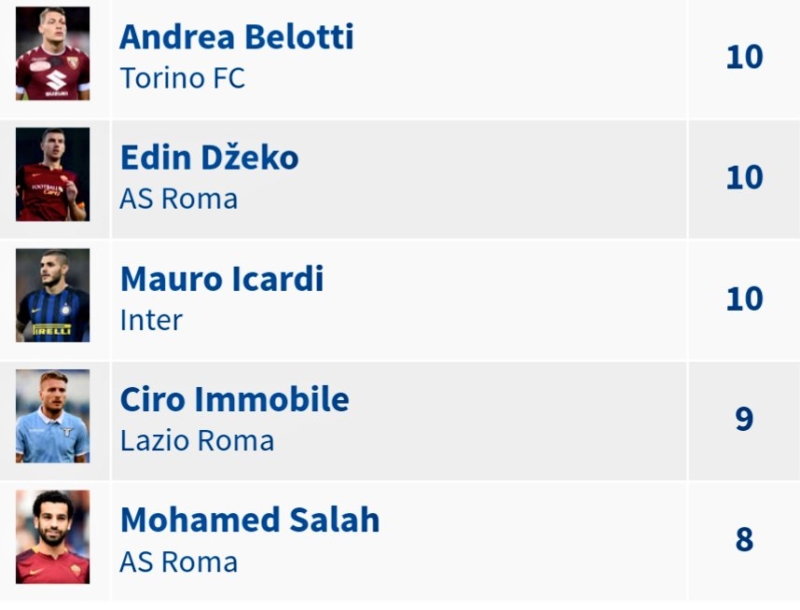Open Andrea Belotti's player photo
The height and width of the screenshot is (610, 800).
pos(53,54)
